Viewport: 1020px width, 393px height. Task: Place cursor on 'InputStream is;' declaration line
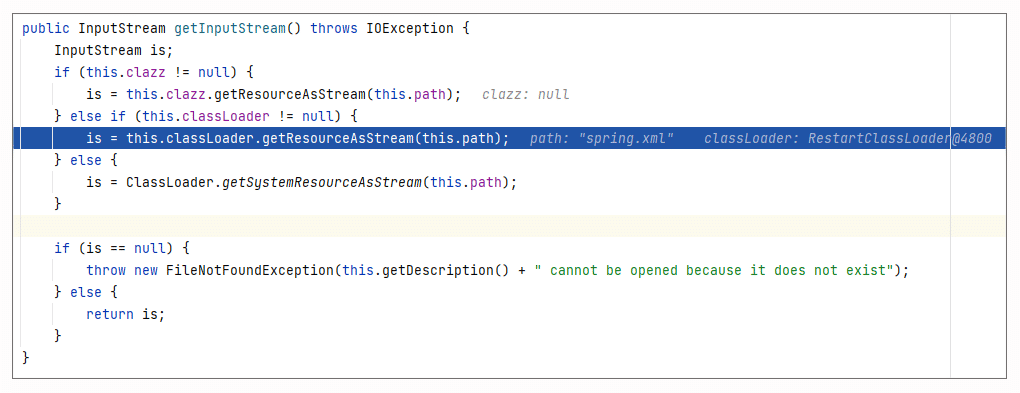[114, 50]
